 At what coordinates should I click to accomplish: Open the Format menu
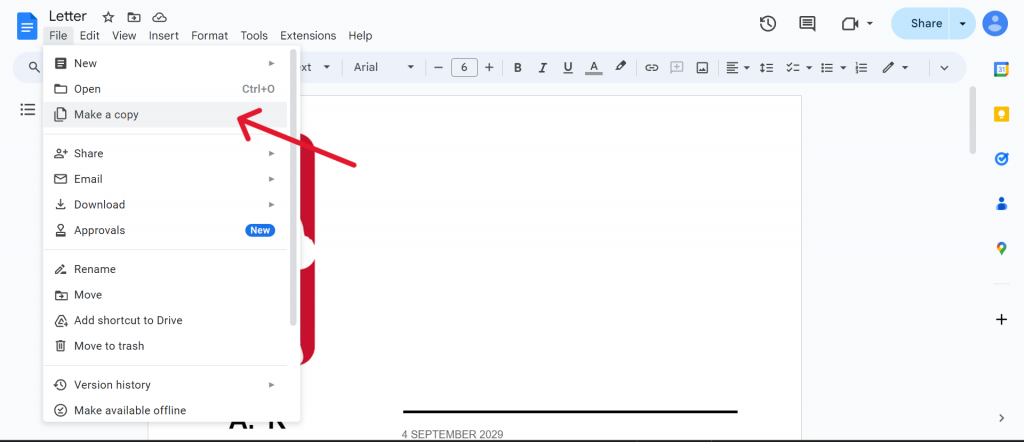tap(210, 35)
